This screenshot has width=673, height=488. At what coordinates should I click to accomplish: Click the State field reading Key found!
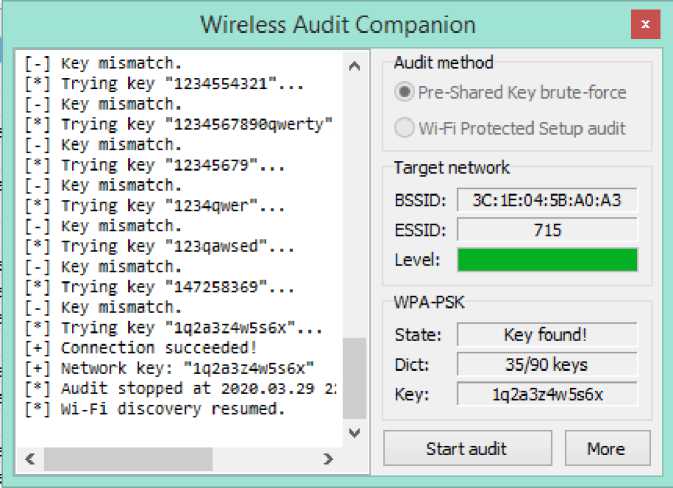547,334
